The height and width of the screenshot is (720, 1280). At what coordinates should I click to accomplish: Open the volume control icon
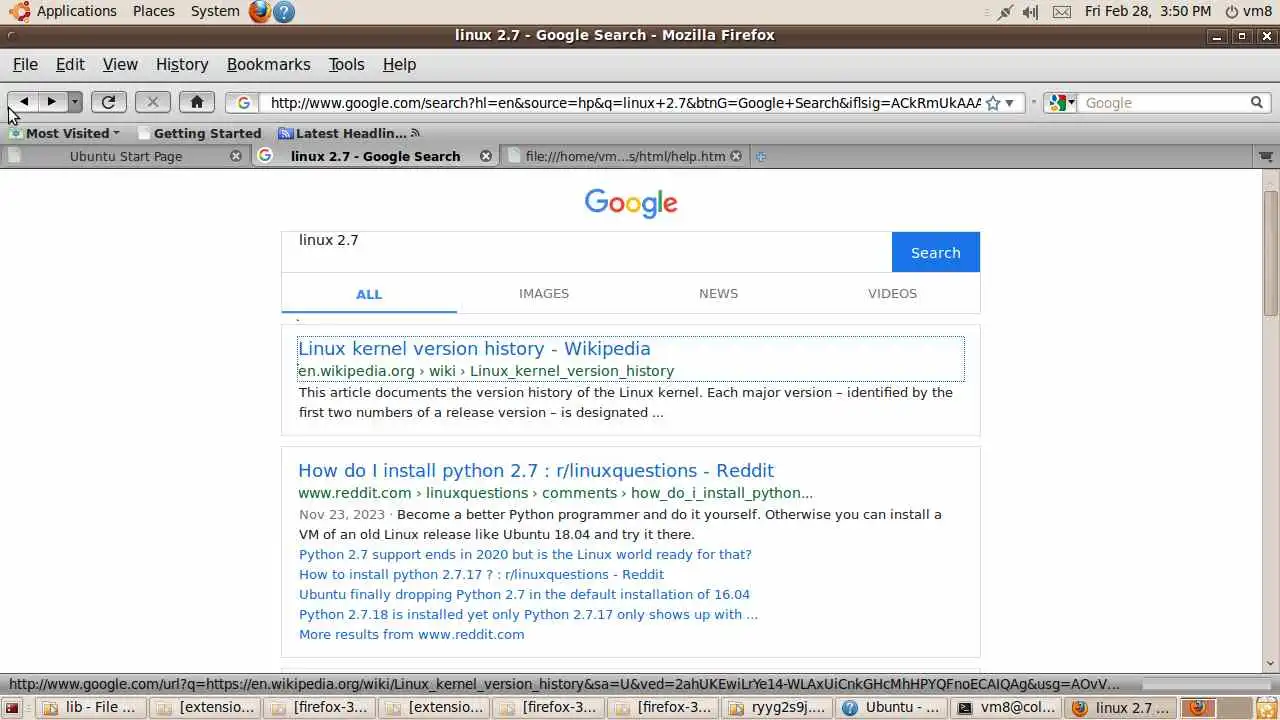(1030, 12)
